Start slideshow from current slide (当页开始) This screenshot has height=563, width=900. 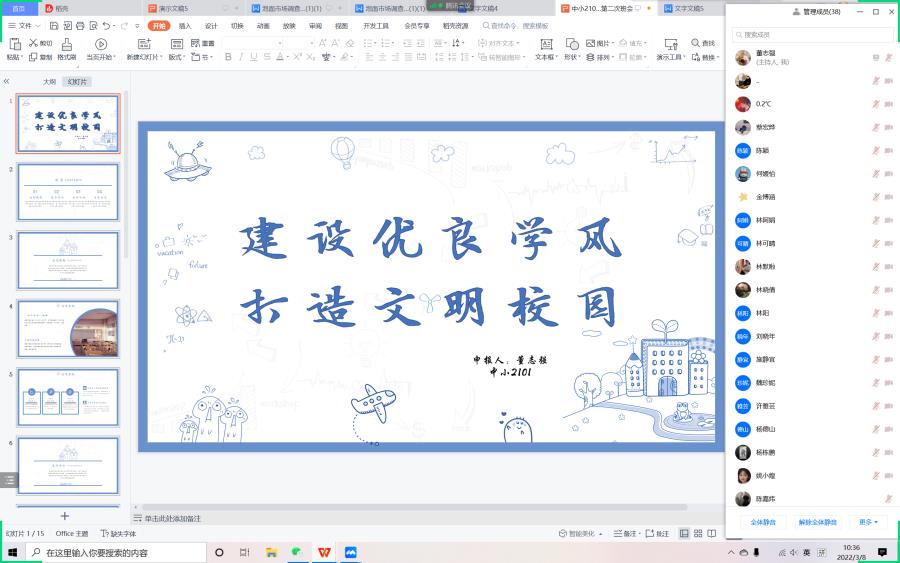[x=100, y=49]
